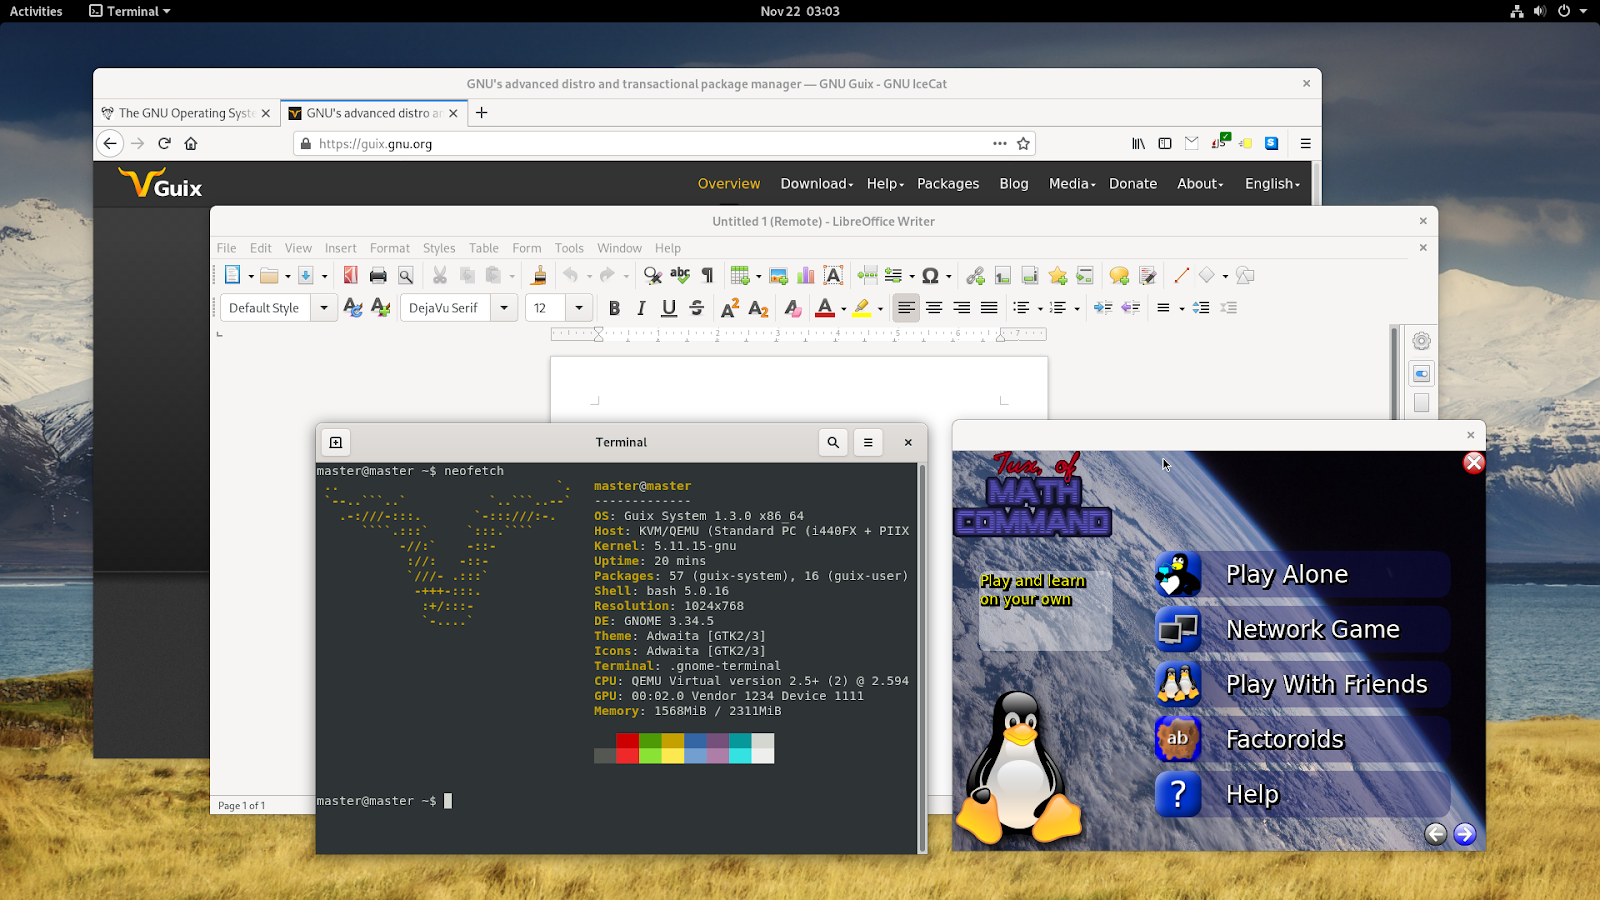Click the Insert Chart icon in Writer
The height and width of the screenshot is (900, 1600).
point(806,276)
